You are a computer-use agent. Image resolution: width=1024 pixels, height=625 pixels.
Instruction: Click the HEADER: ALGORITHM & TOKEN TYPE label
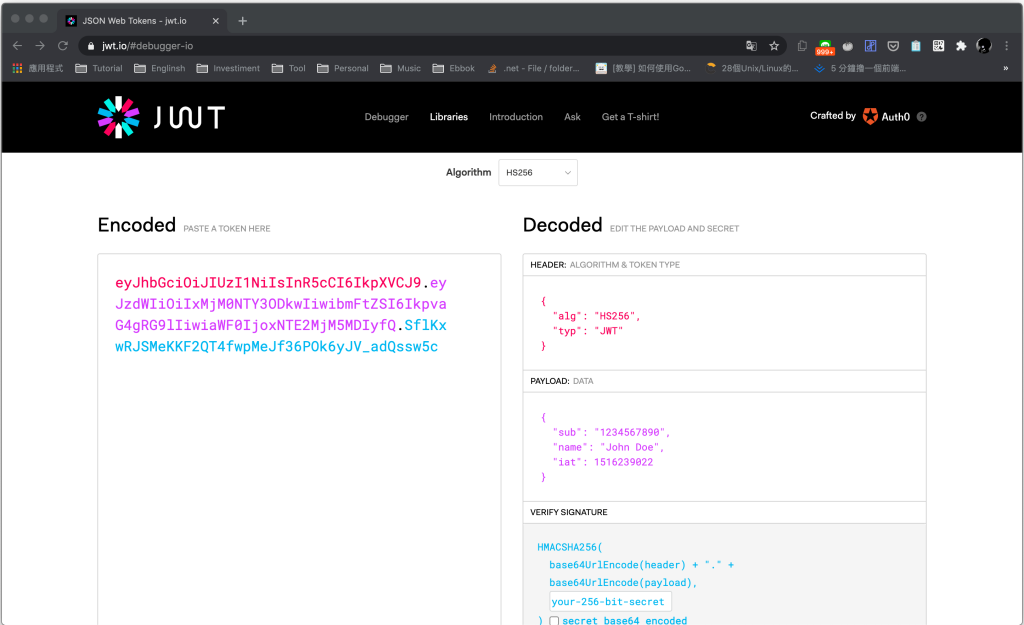605,264
